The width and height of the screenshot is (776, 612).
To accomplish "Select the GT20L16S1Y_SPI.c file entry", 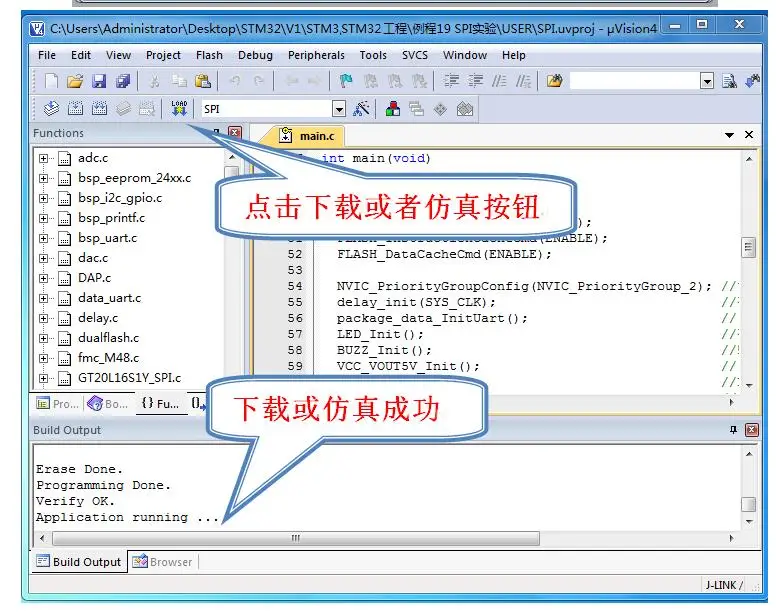I will 130,378.
